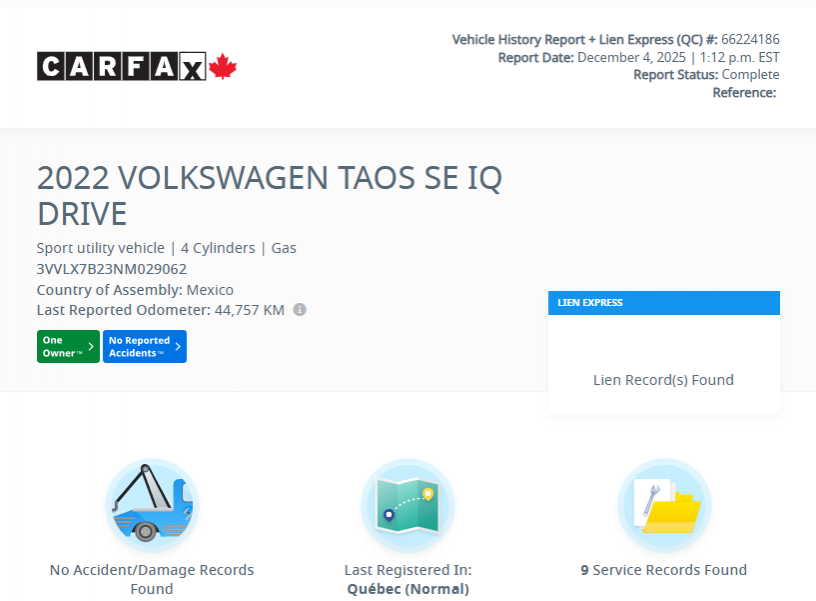Viewport: 816px width, 601px height.
Task: Click the tow truck accident records icon
Action: (x=151, y=504)
